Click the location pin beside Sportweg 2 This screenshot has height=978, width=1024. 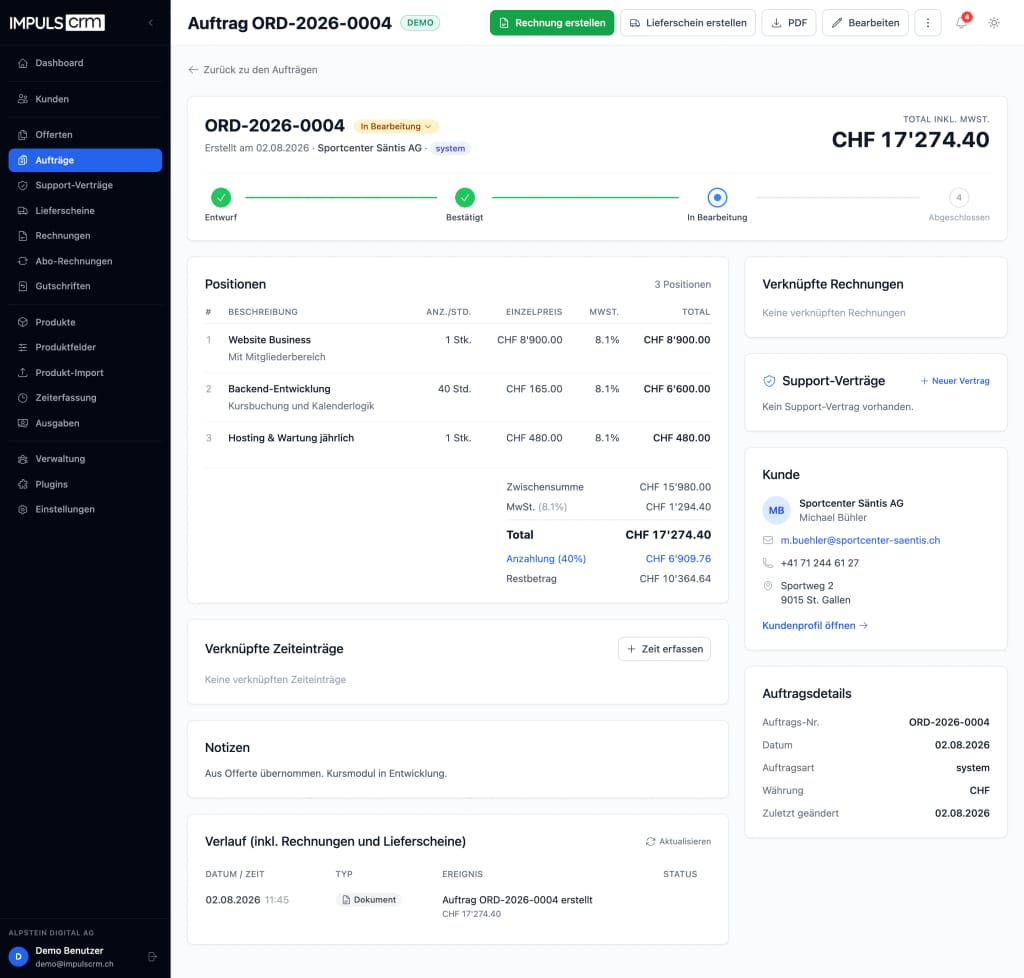tap(768, 586)
